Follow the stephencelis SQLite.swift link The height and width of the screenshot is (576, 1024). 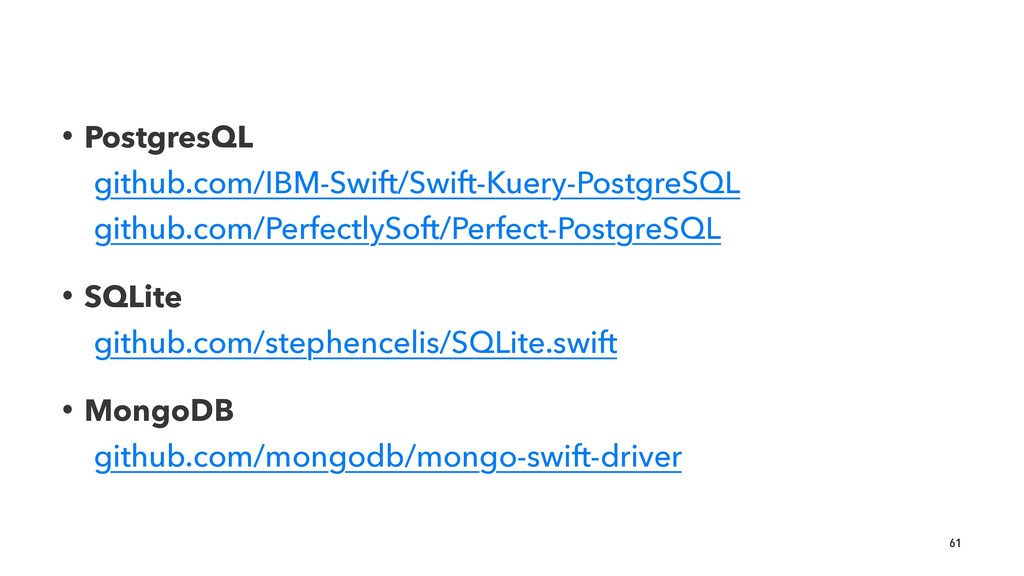pos(355,343)
